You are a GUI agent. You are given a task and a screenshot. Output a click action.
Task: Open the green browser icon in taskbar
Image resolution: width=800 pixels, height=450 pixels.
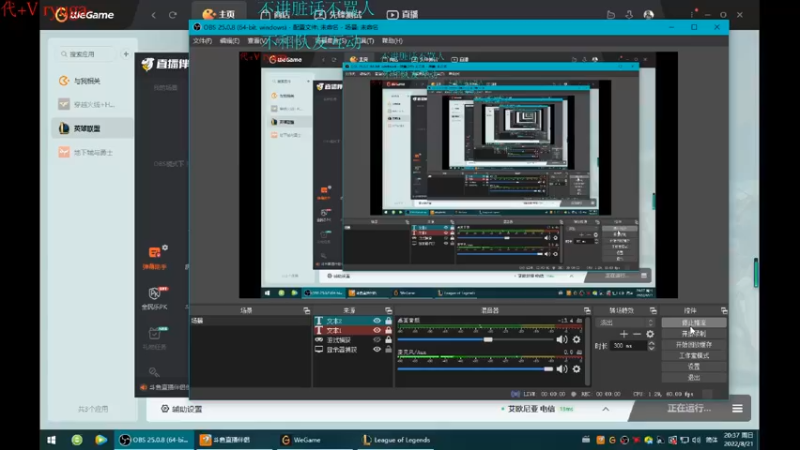pos(77,440)
